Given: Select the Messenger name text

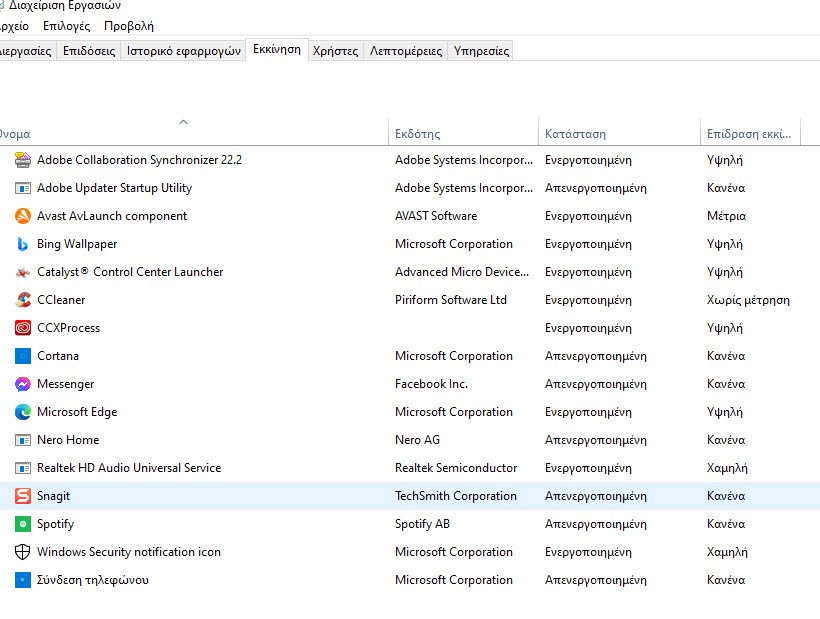Looking at the screenshot, I should click(x=66, y=384).
